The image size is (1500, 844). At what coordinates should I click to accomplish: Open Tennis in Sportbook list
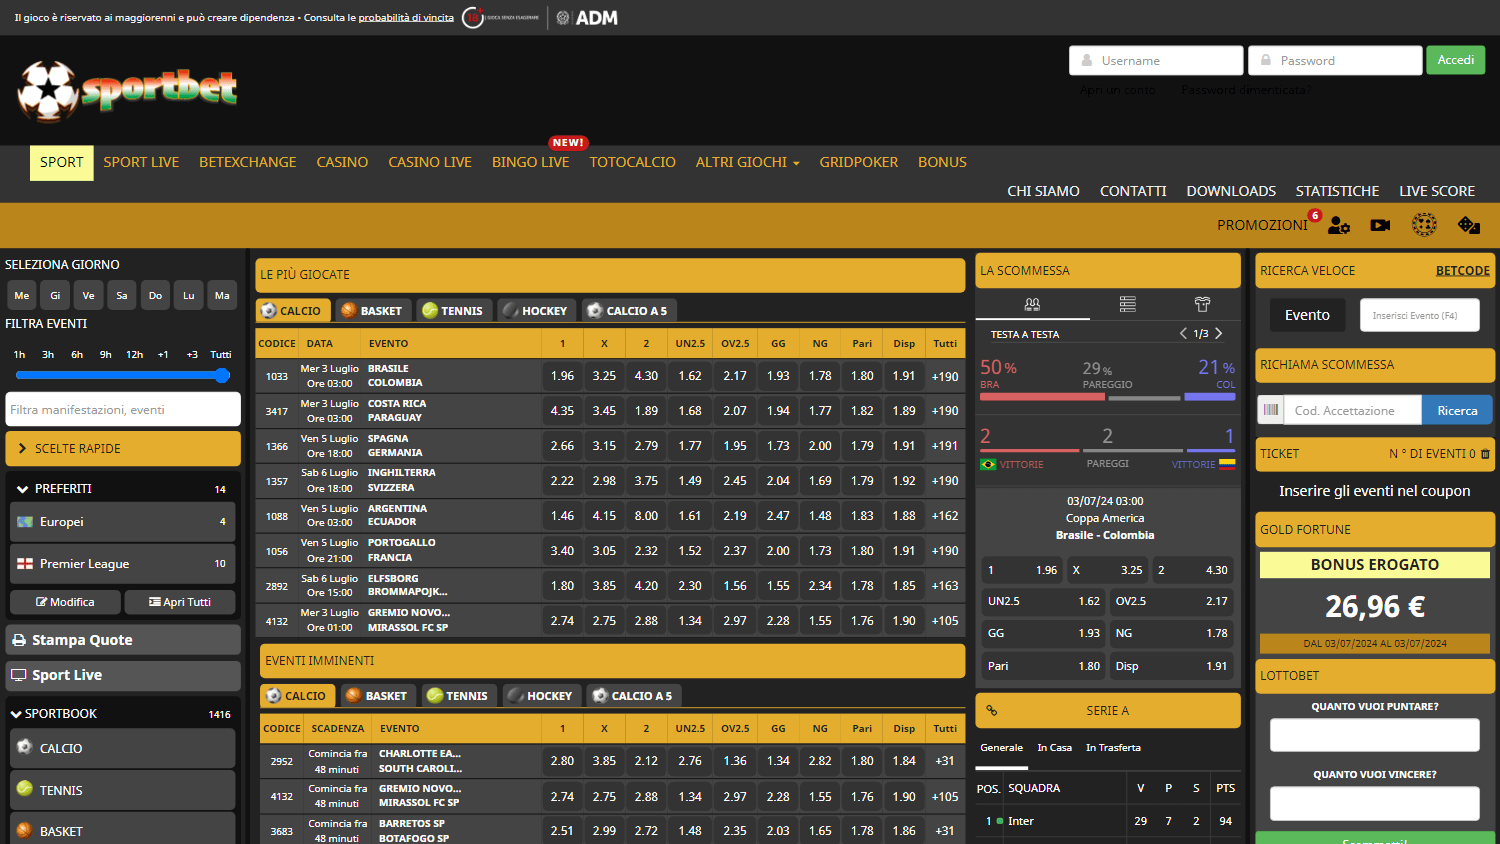click(x=123, y=790)
